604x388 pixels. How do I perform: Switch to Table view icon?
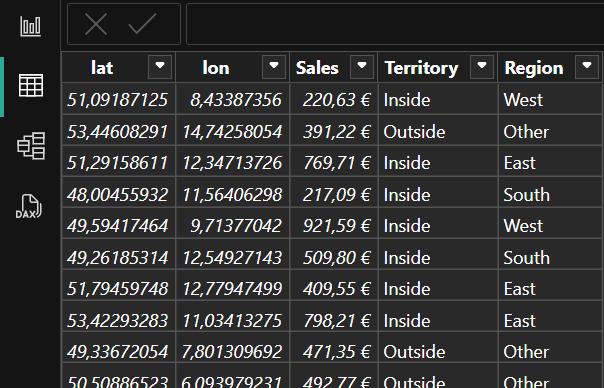(31, 85)
